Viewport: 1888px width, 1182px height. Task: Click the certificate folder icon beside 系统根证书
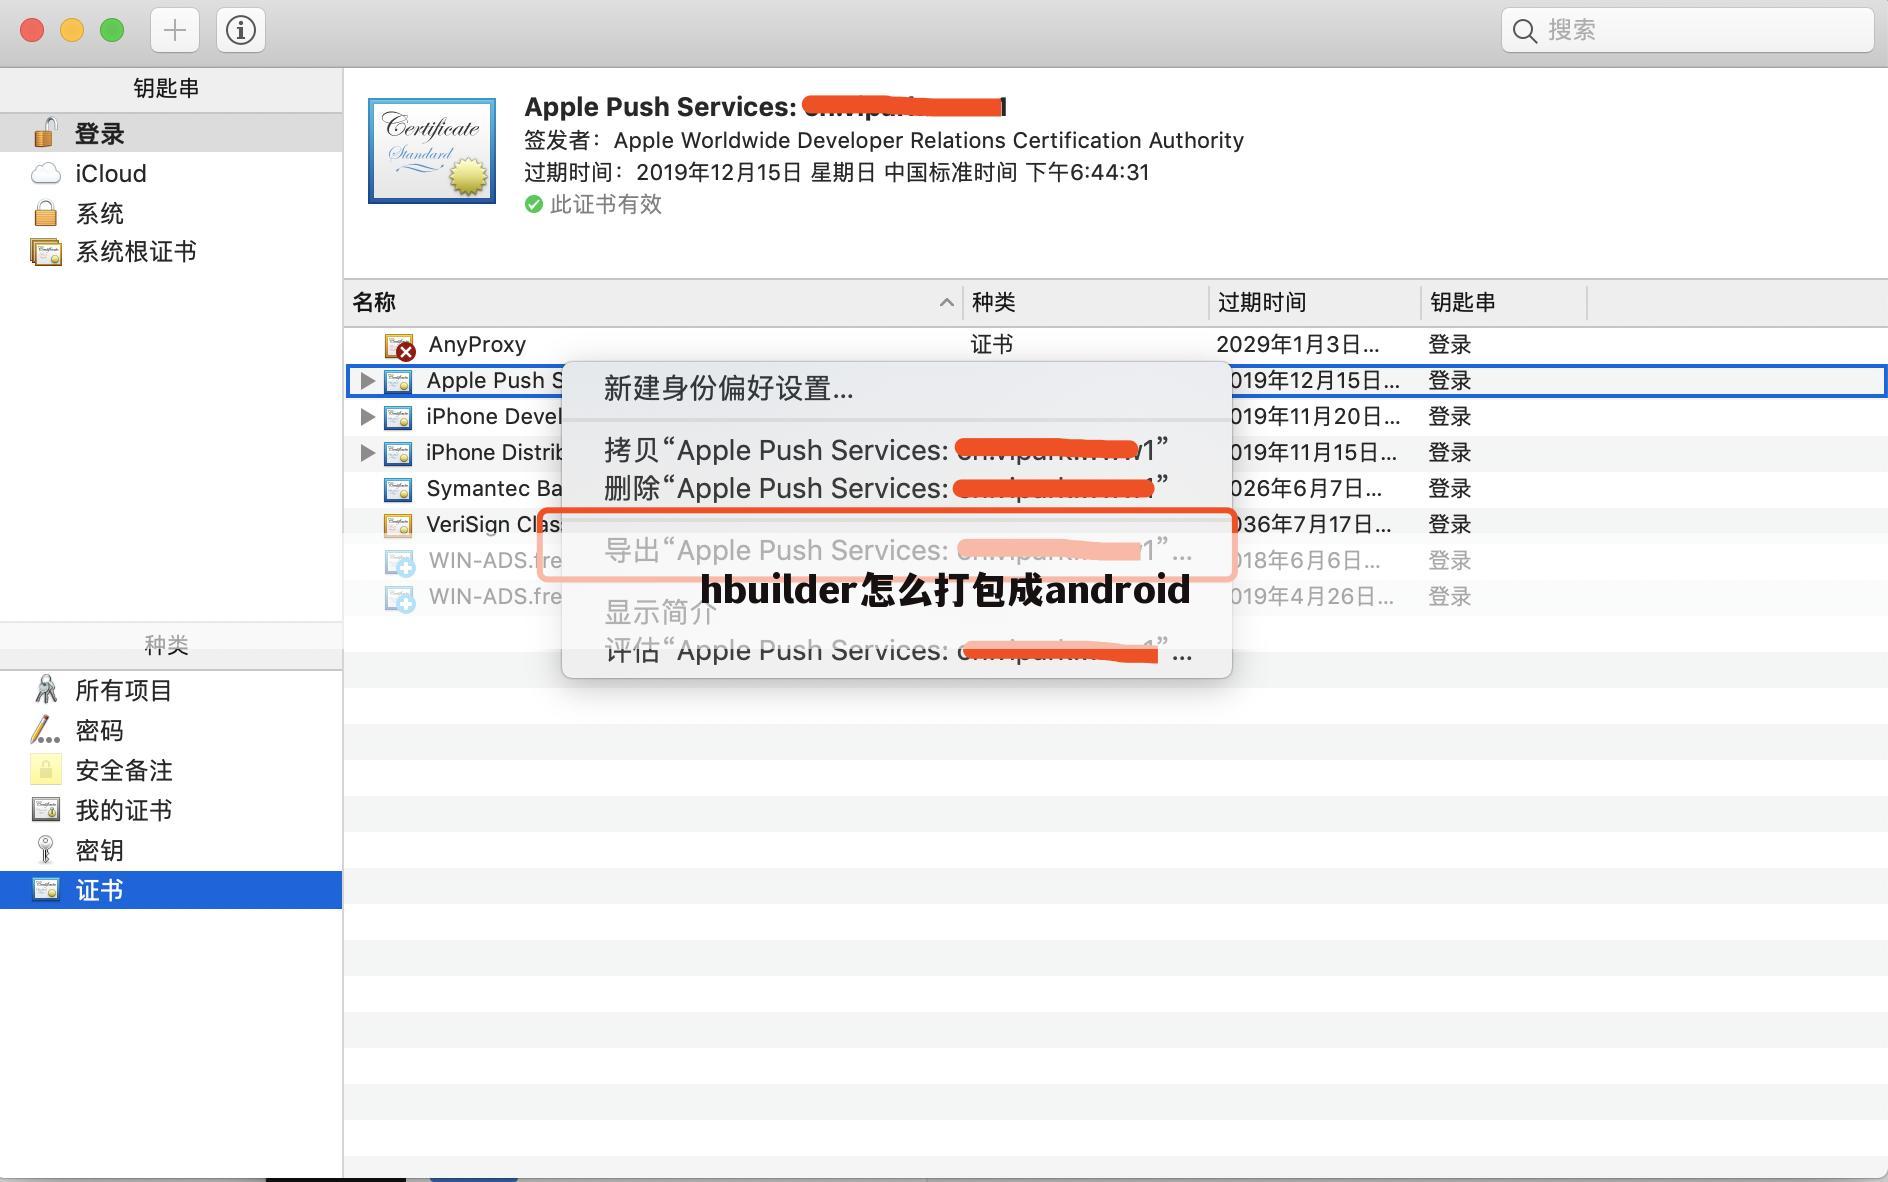tap(46, 251)
